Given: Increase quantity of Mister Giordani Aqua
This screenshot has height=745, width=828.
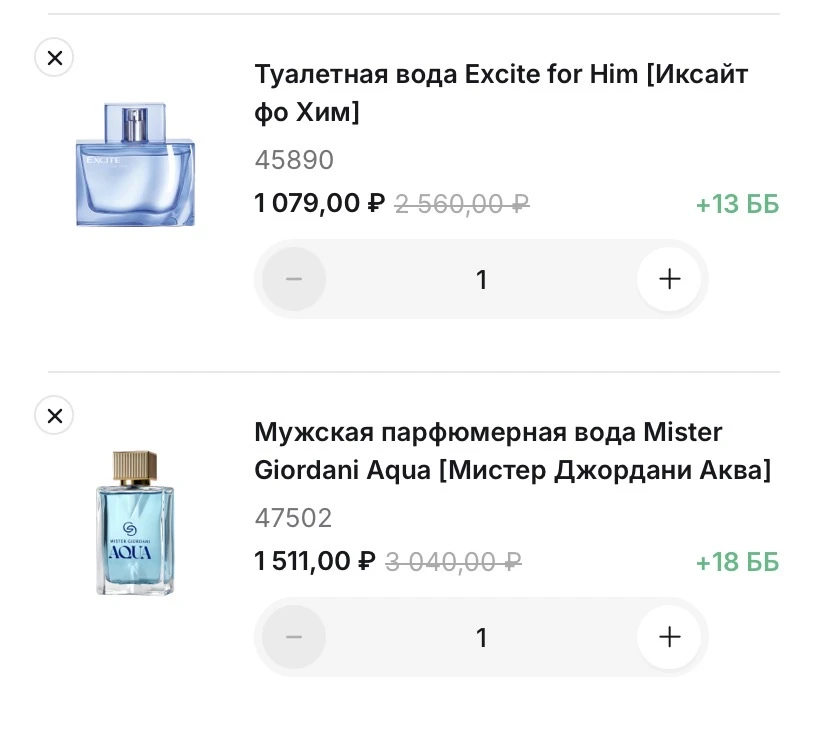Looking at the screenshot, I should tap(669, 637).
